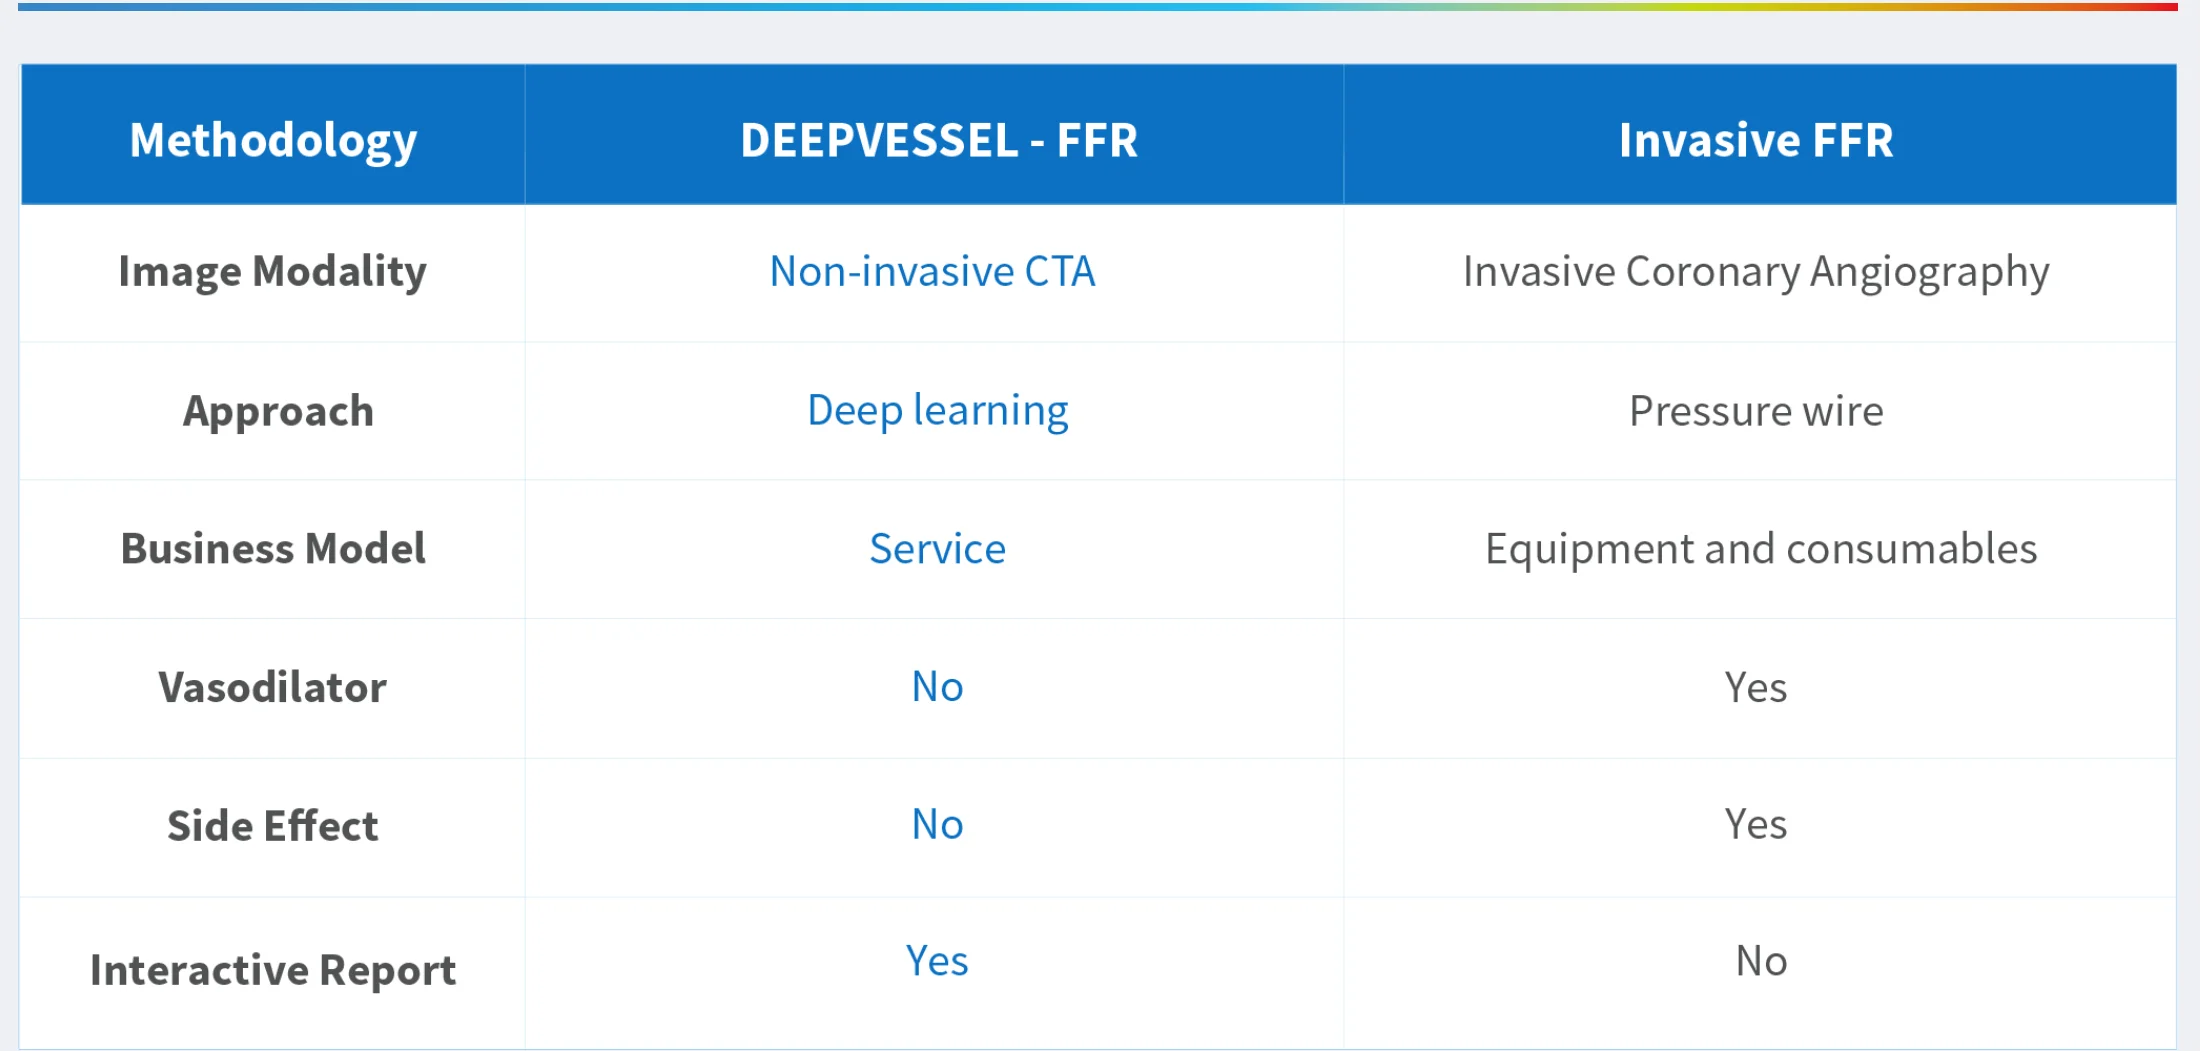Click Yes in the Interactive Report row
Image resolution: width=2201 pixels, height=1054 pixels.
(937, 961)
